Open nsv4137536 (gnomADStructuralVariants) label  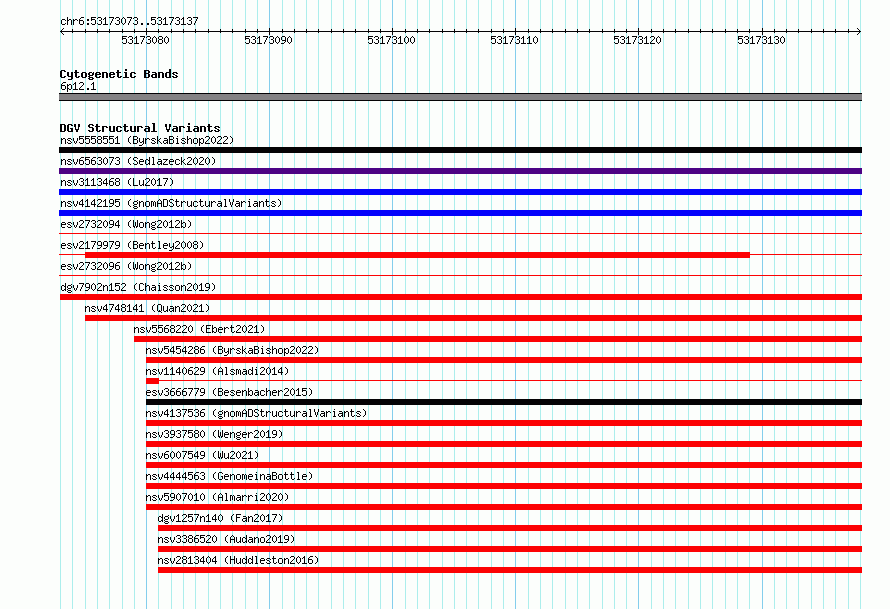[257, 413]
